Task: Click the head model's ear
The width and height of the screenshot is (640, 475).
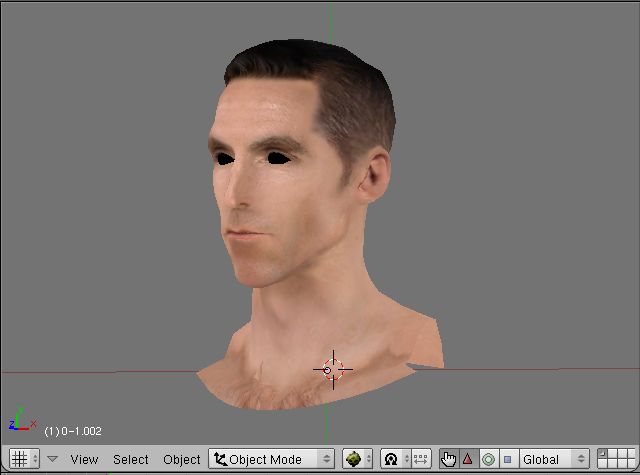Action: (374, 176)
